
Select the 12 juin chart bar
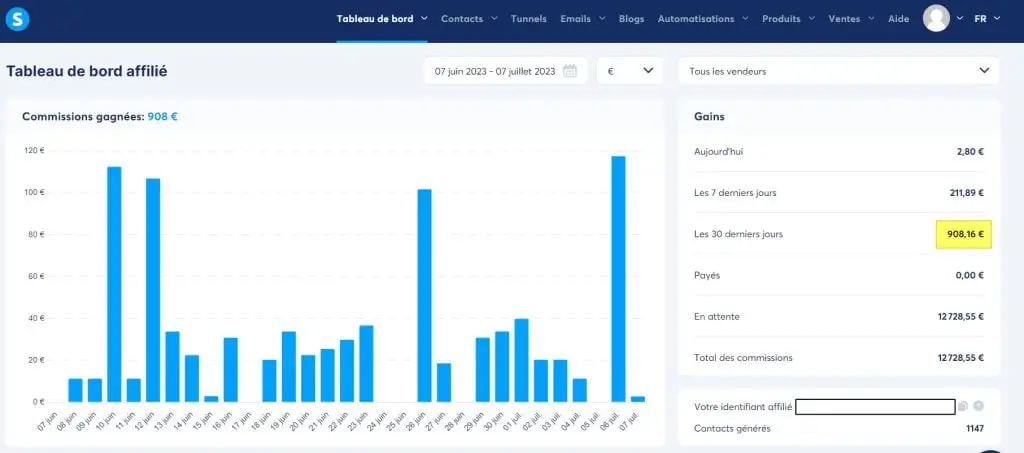click(x=153, y=290)
